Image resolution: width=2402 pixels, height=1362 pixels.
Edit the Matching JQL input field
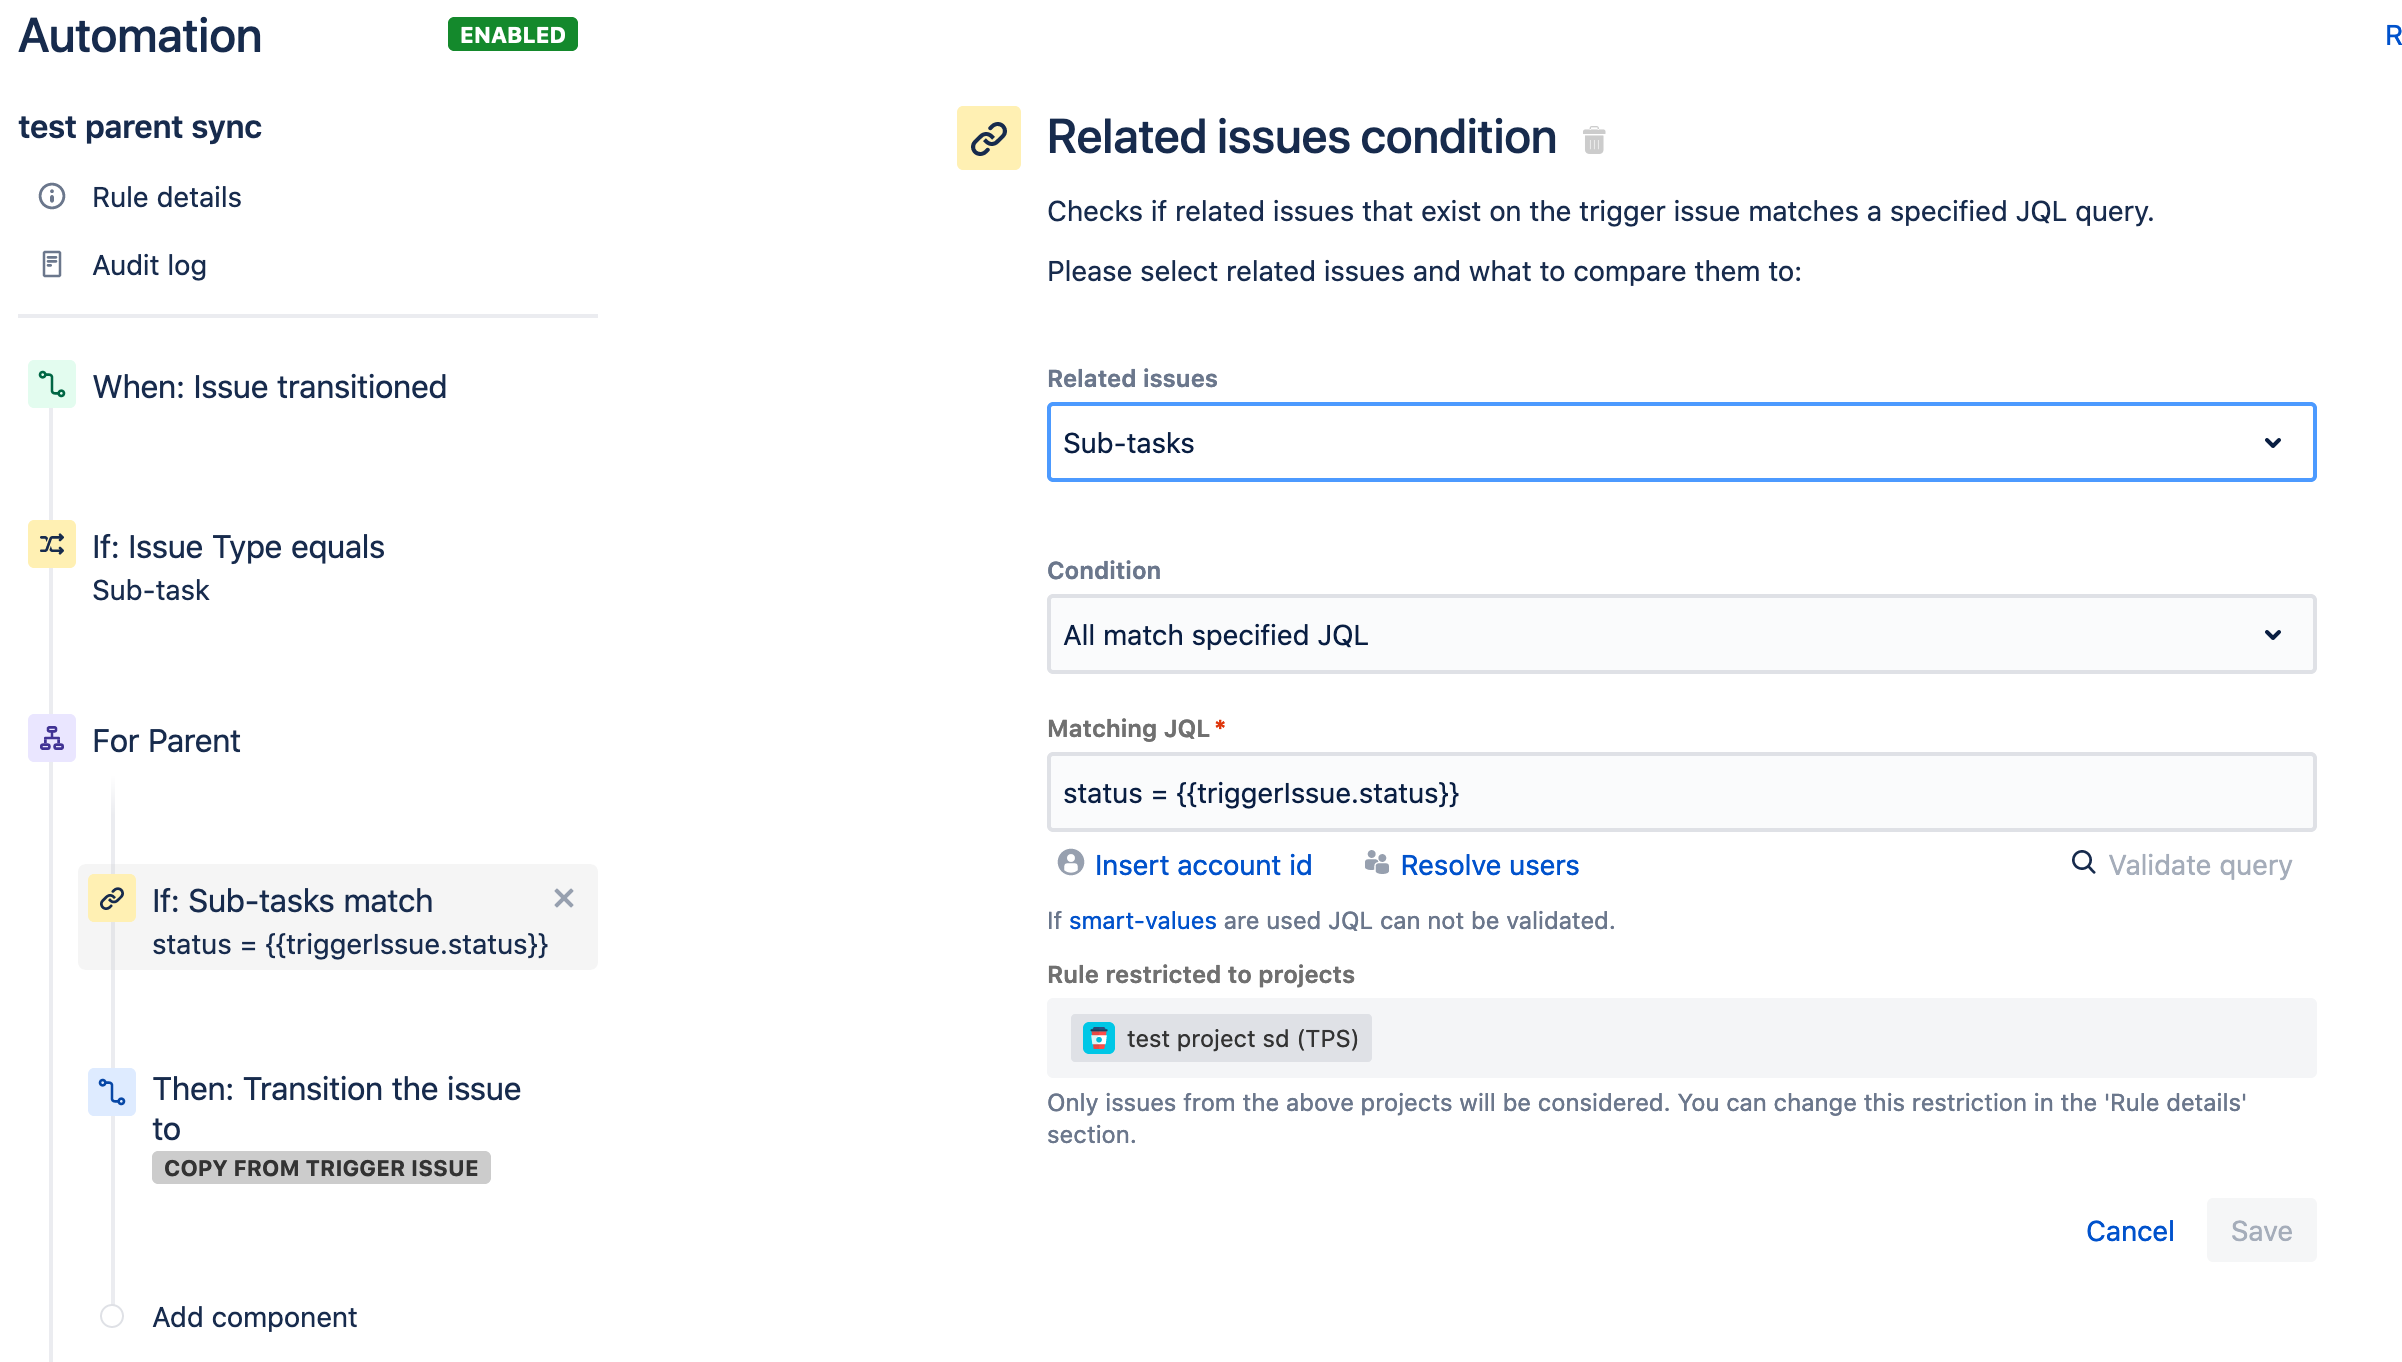(x=1680, y=793)
